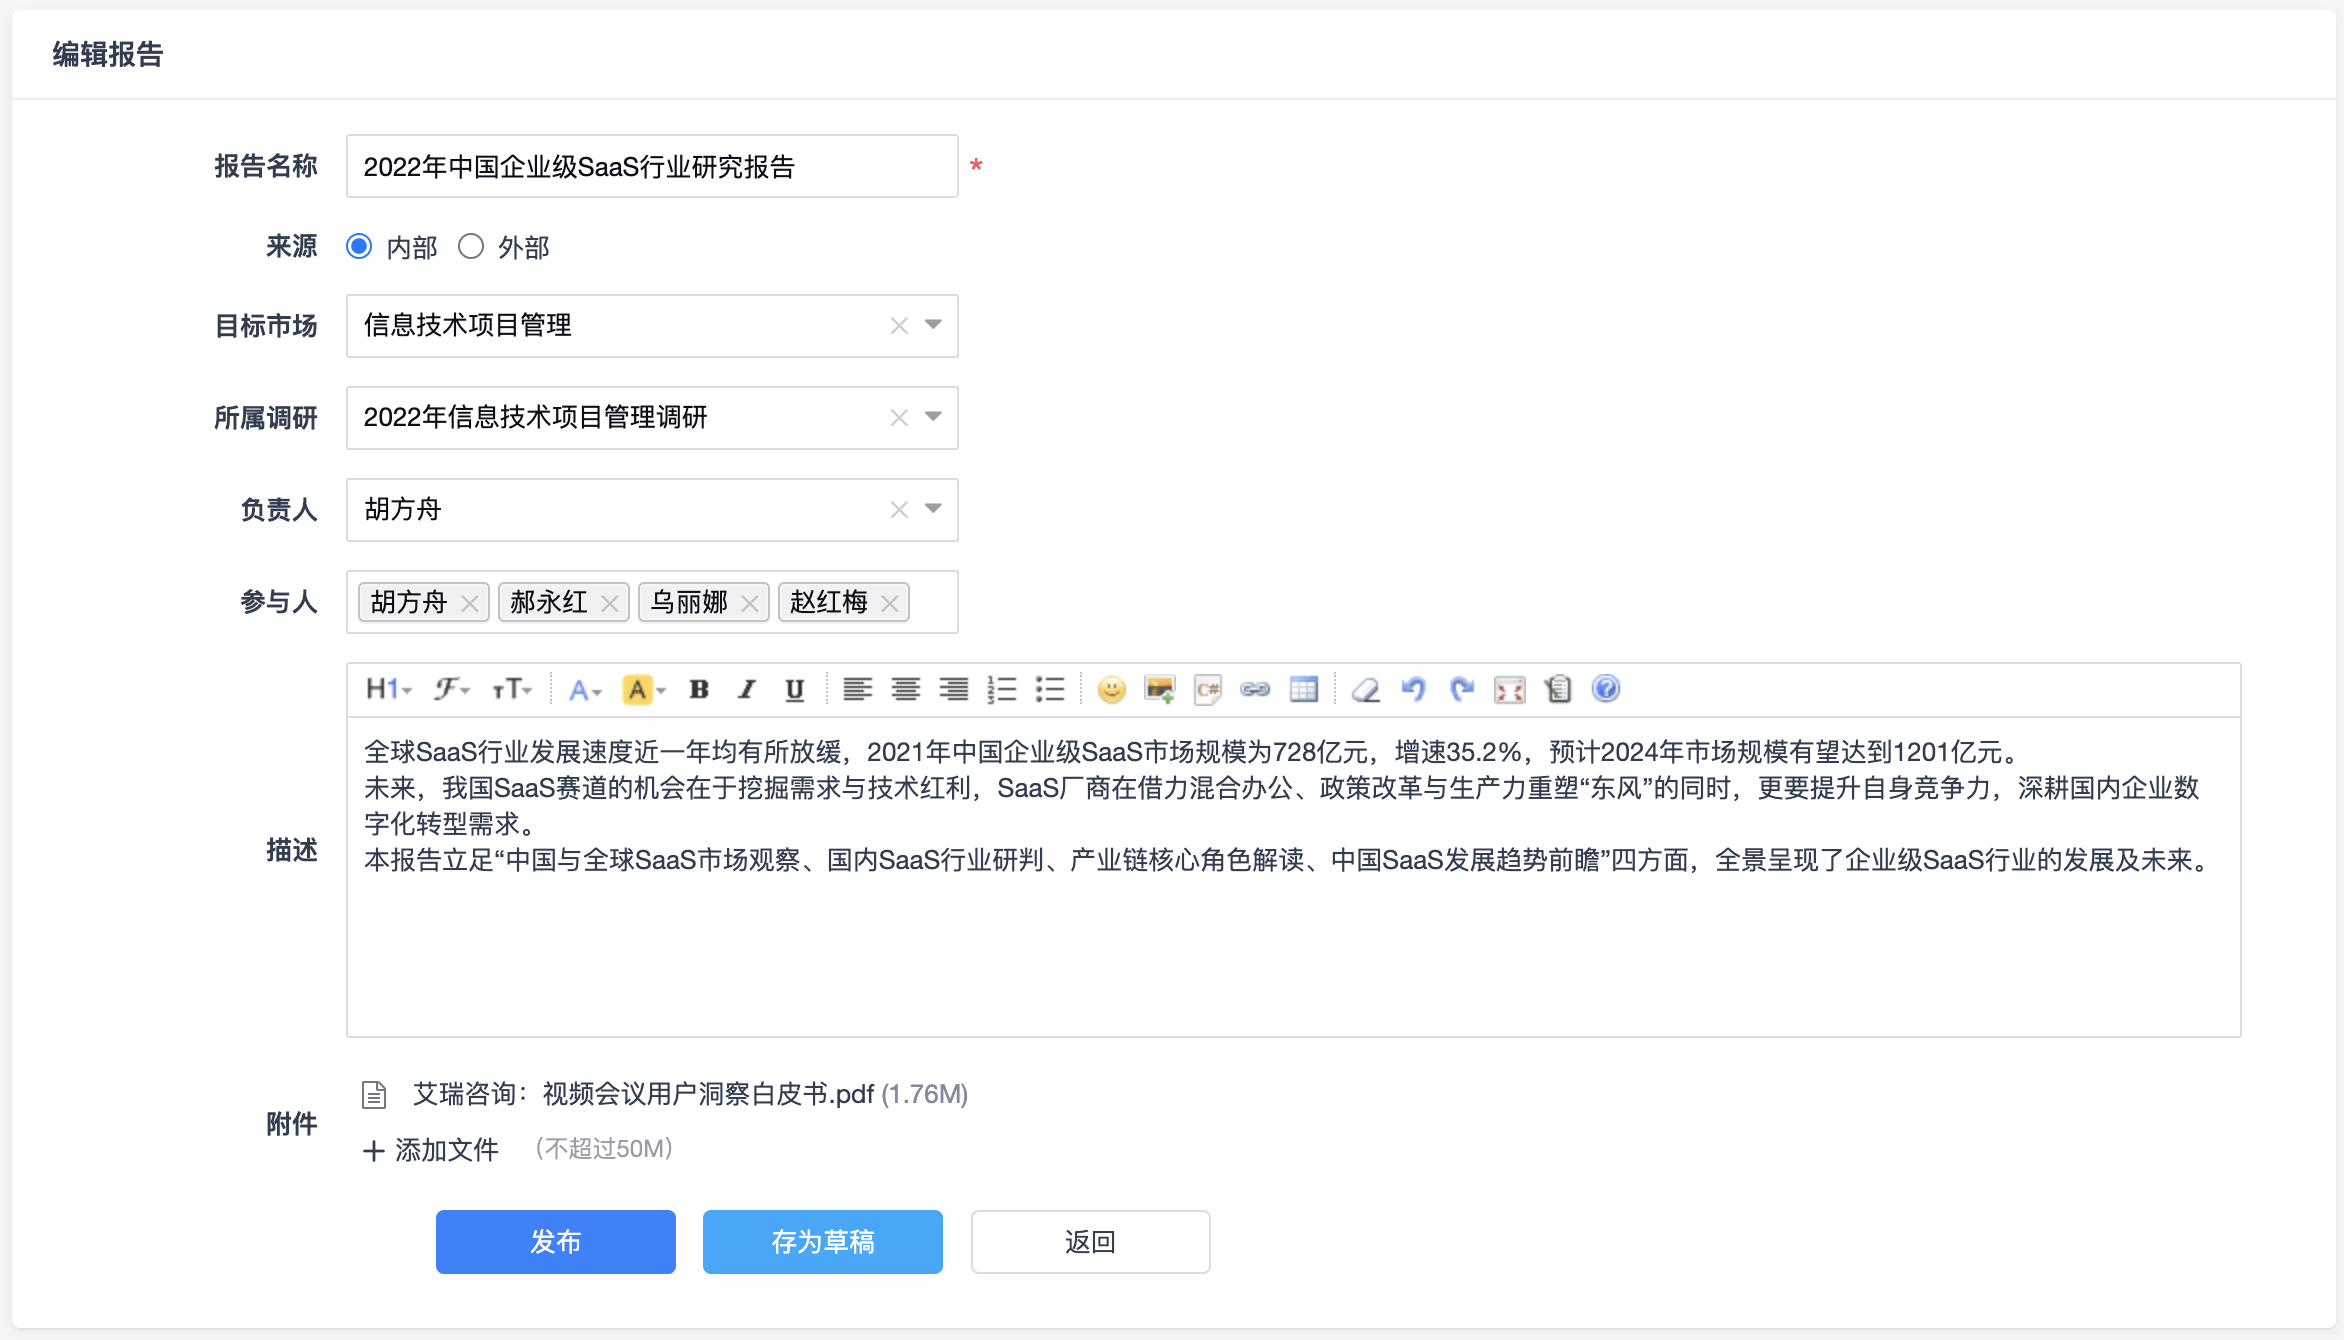Insert emoticon using smiley icon
Screen dimensions: 2344x1340
tap(1111, 689)
